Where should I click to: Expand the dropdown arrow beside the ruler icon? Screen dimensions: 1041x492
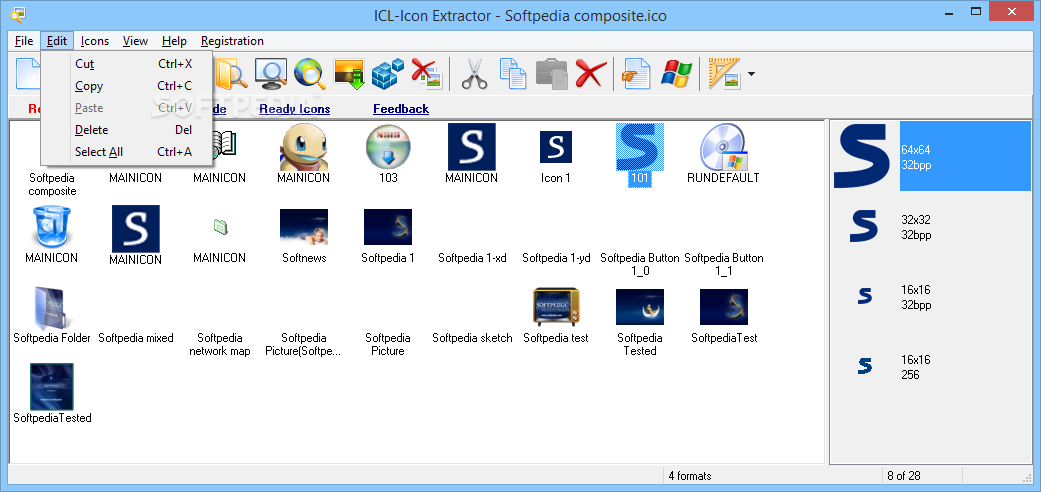tap(751, 74)
